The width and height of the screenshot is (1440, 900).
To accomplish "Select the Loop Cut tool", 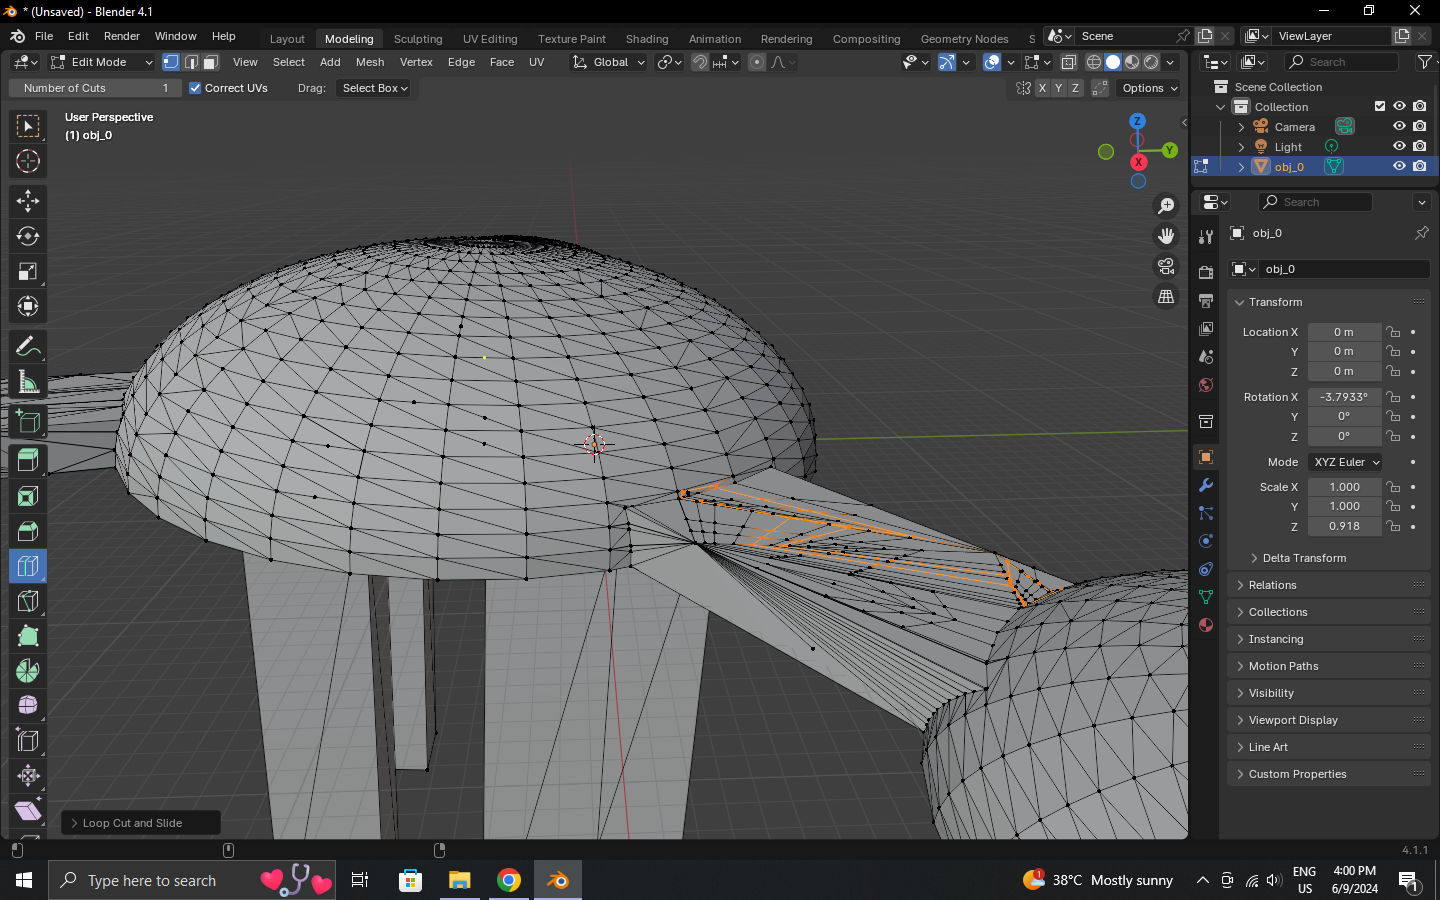I will (28, 566).
